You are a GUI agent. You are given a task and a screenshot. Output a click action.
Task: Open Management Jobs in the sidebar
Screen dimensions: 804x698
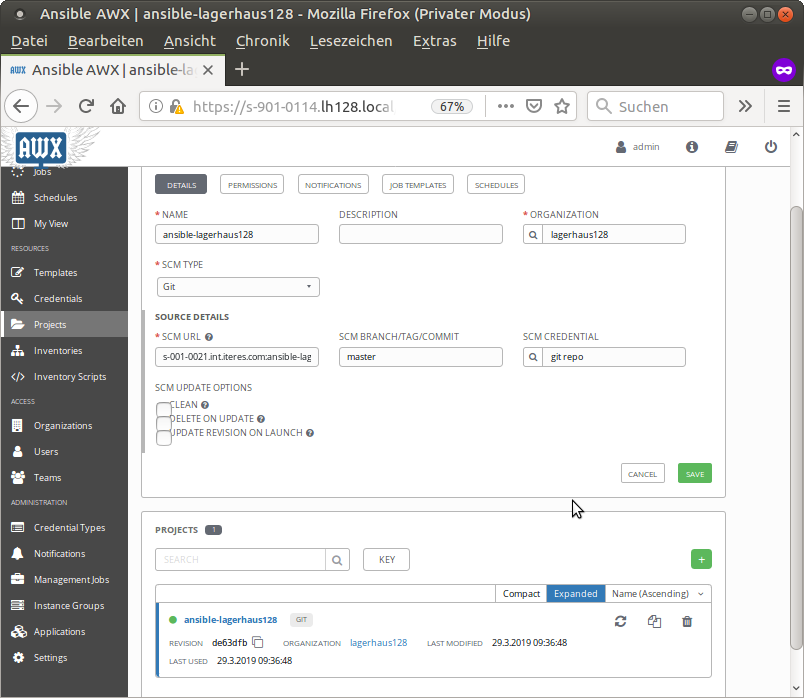pos(71,580)
